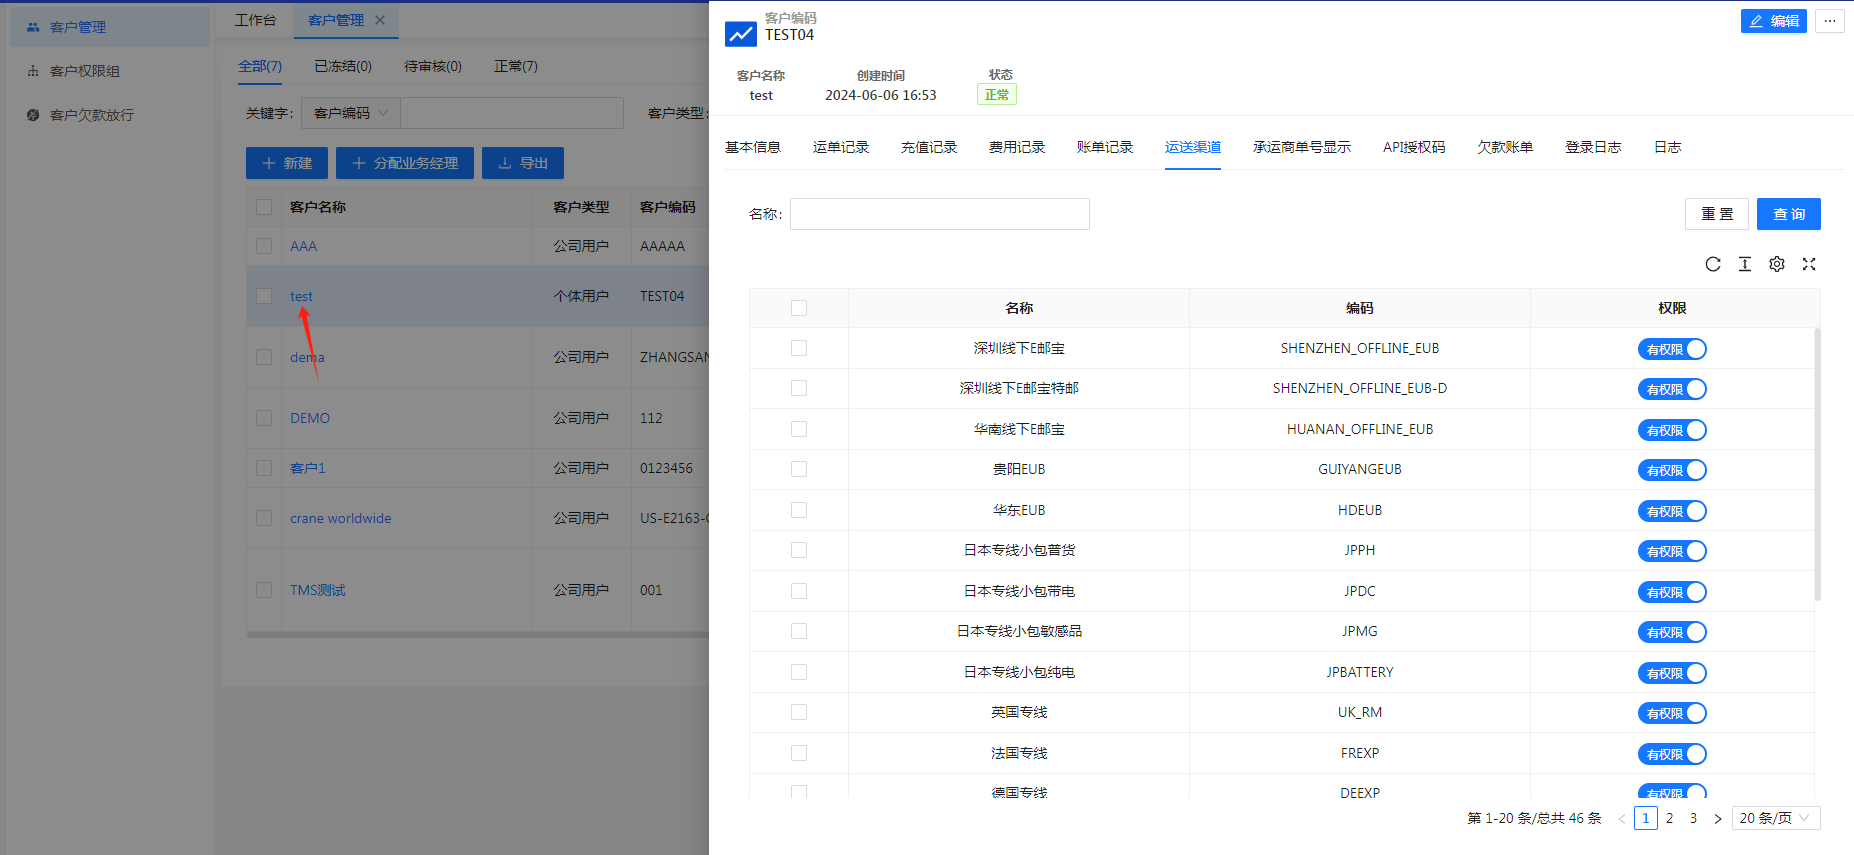Toggle permission switch for 日本专线小包带电
The image size is (1854, 855).
click(x=1672, y=592)
